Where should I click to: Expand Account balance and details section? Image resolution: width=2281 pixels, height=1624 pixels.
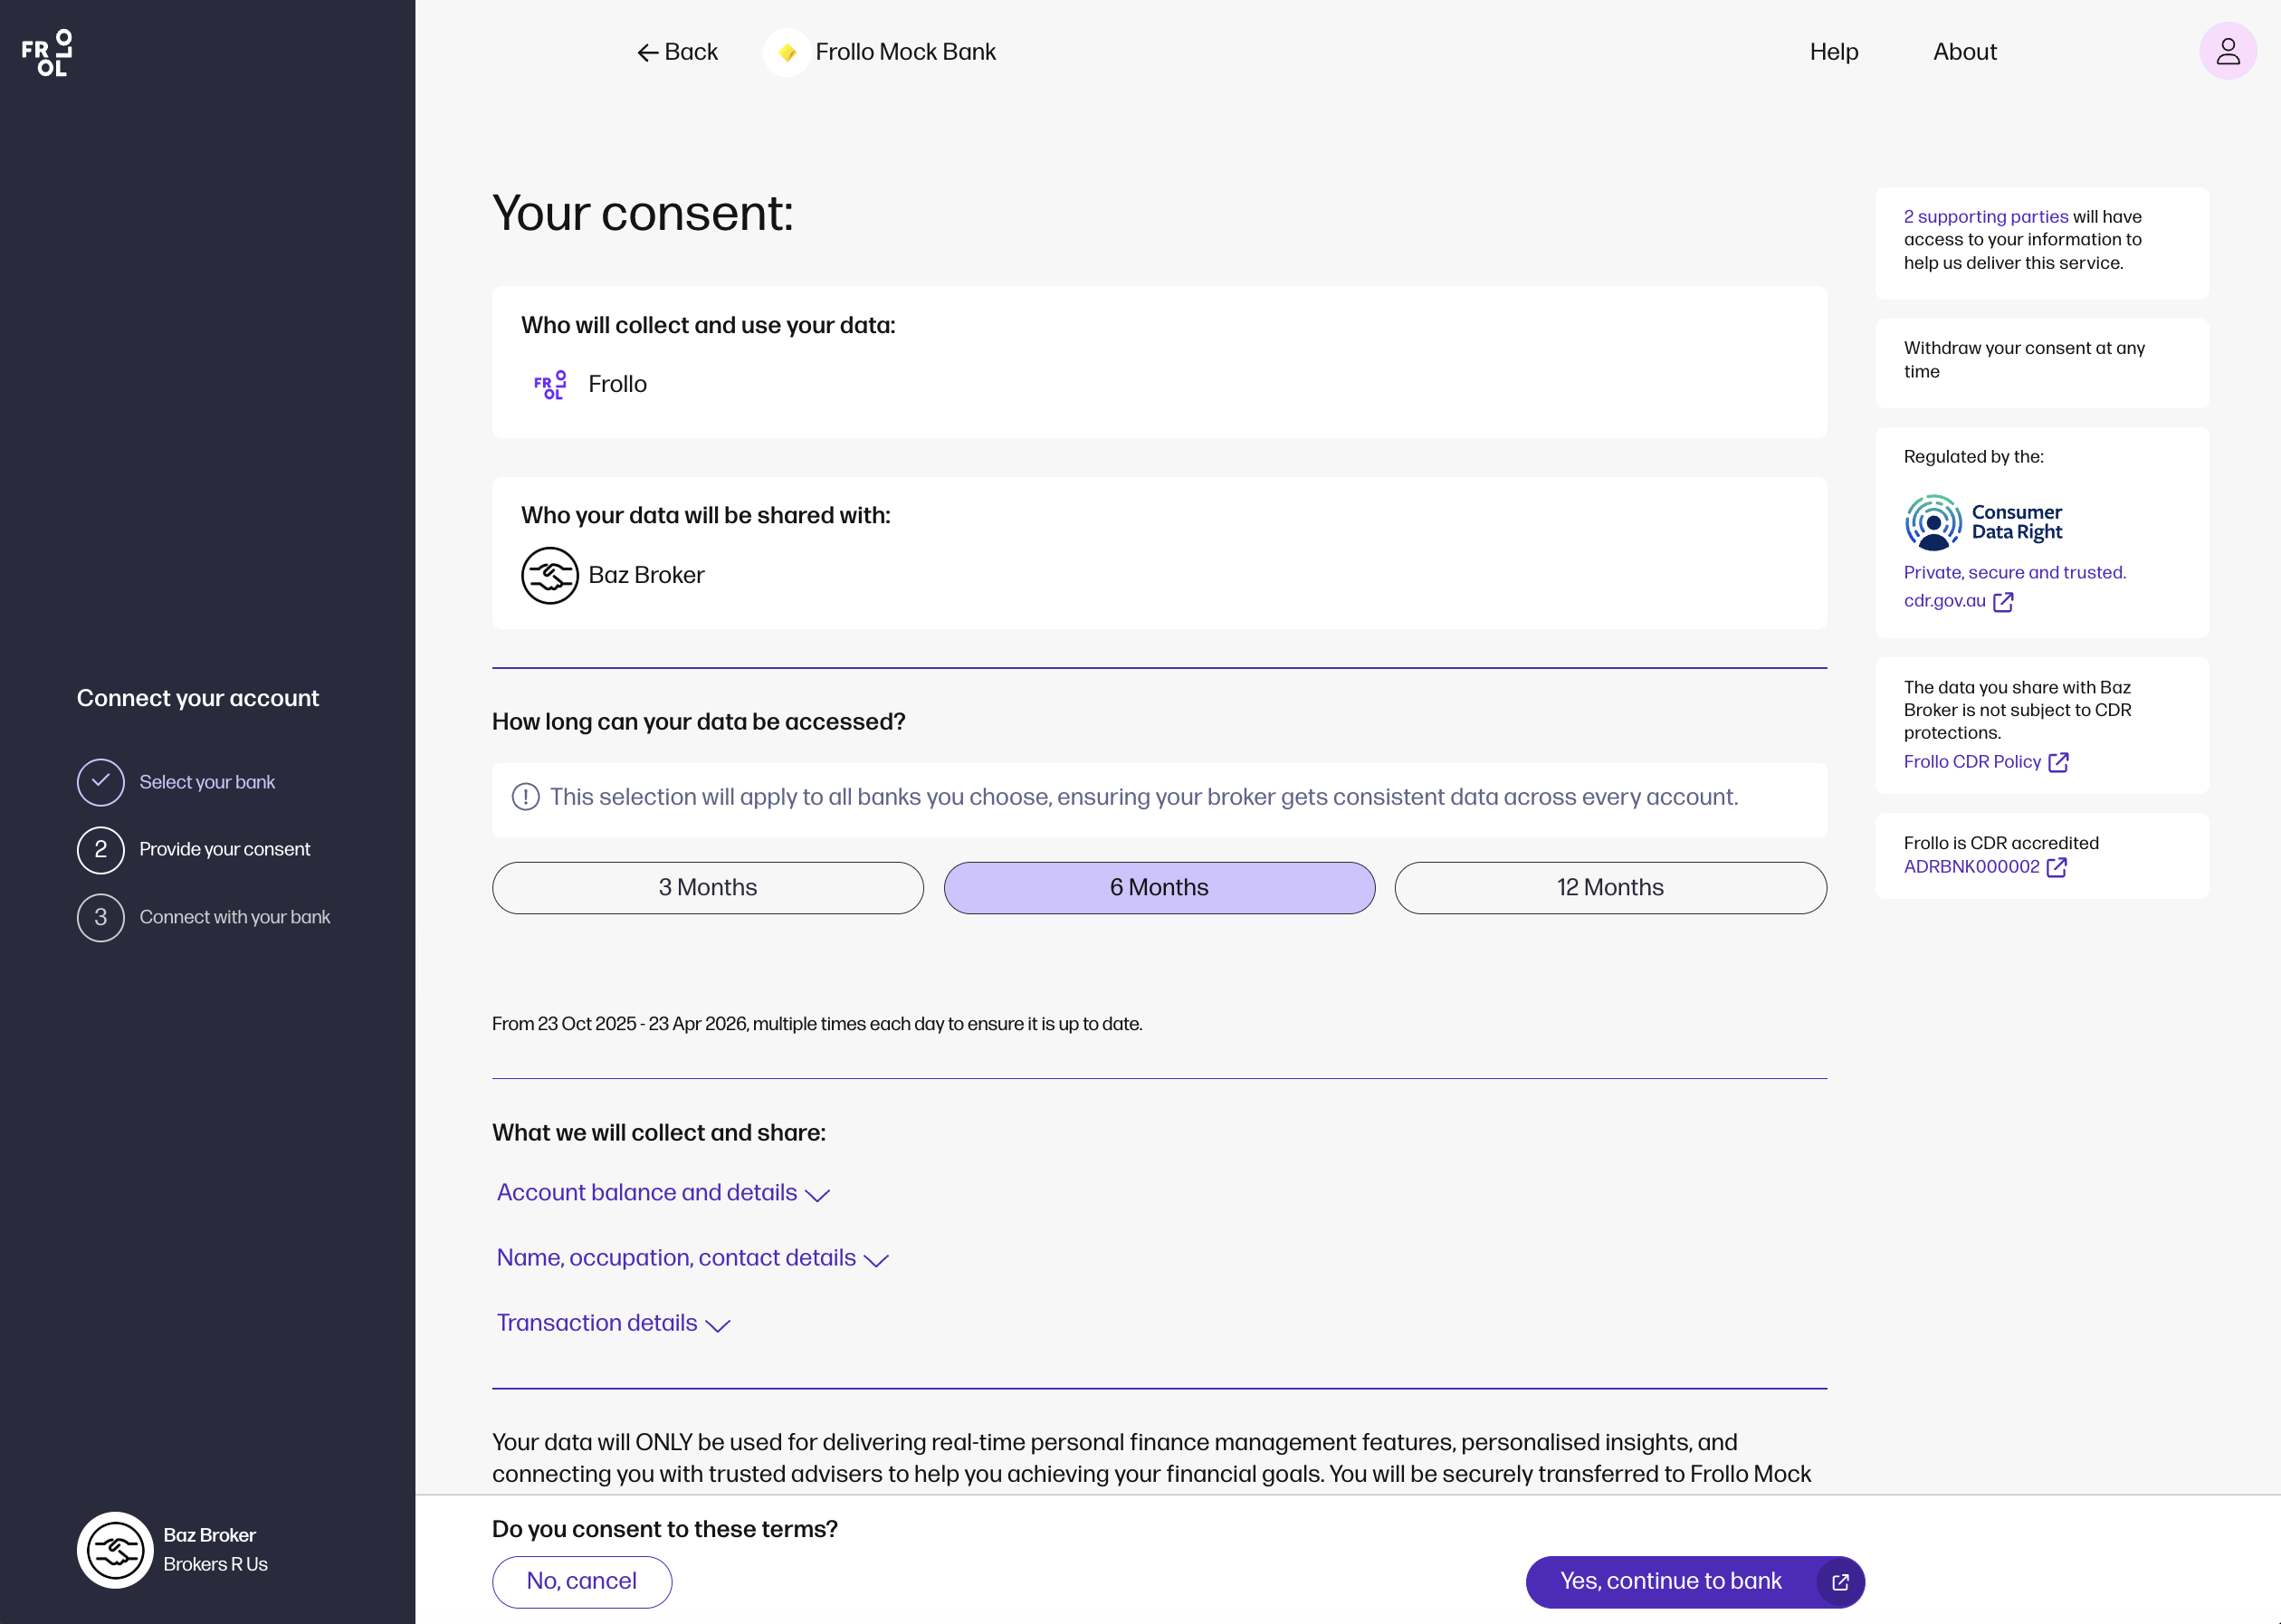point(663,1193)
